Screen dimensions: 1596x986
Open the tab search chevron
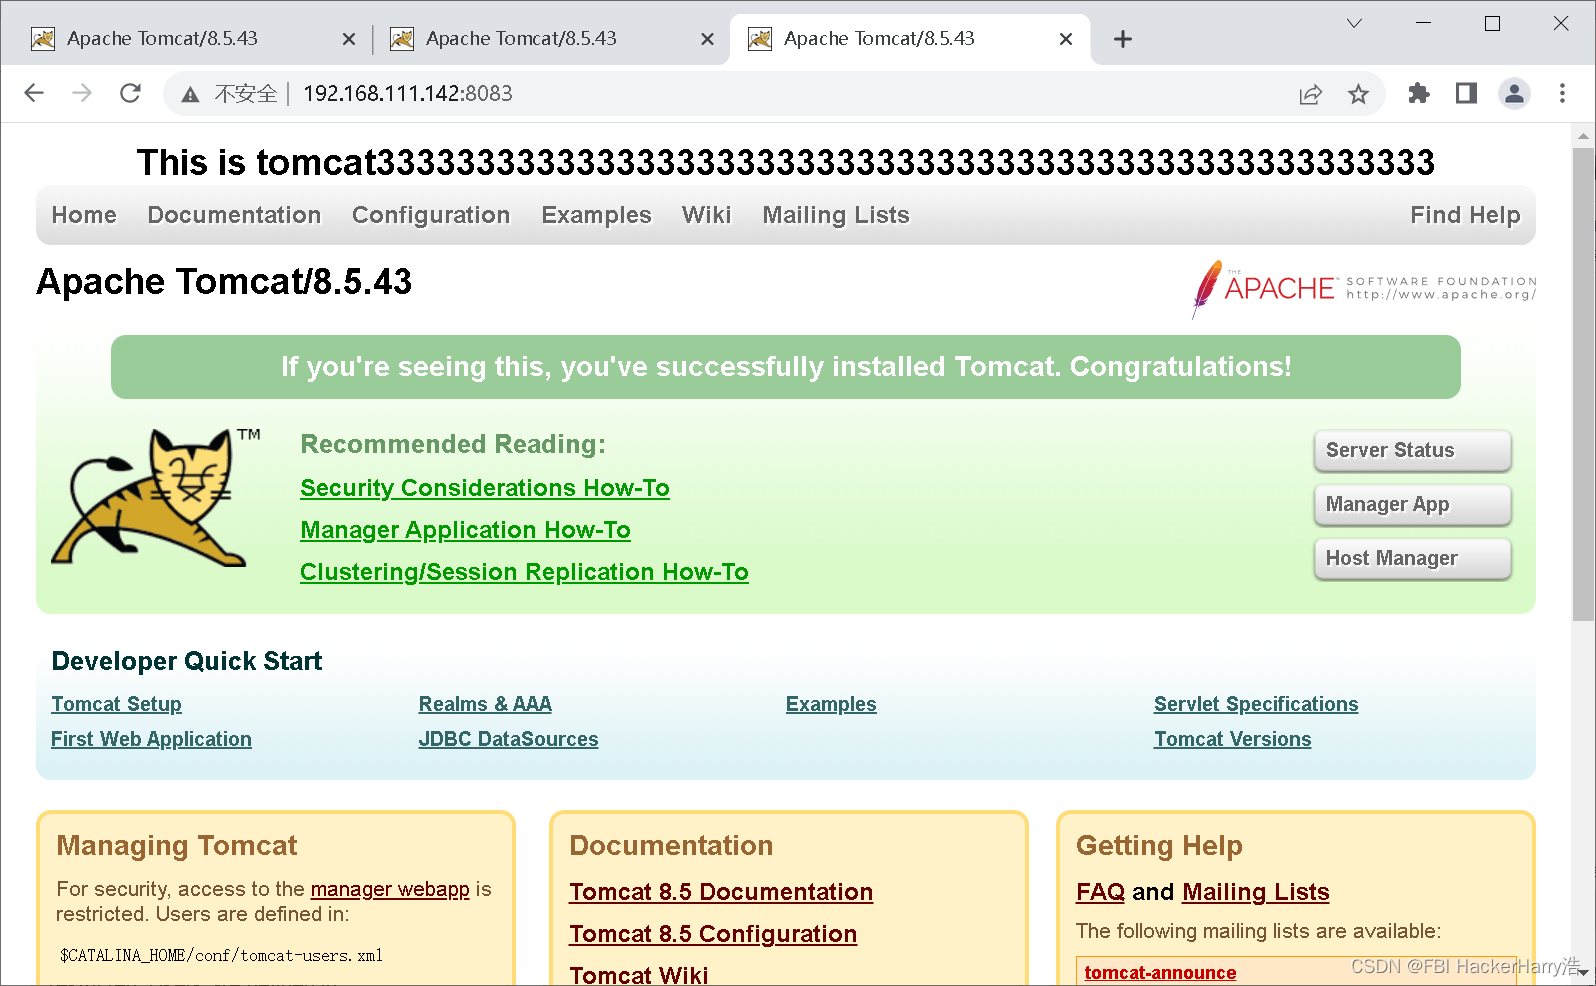pos(1354,23)
